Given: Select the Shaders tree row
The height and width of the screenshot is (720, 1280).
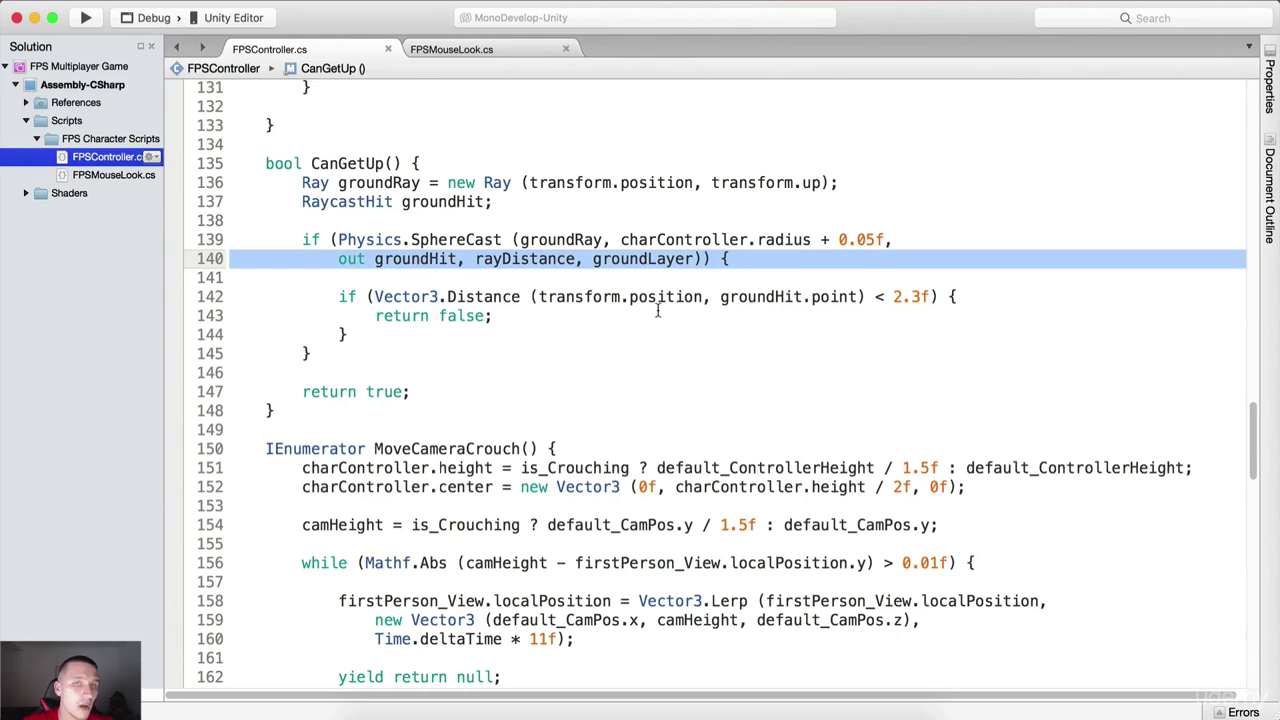Looking at the screenshot, I should tap(69, 193).
